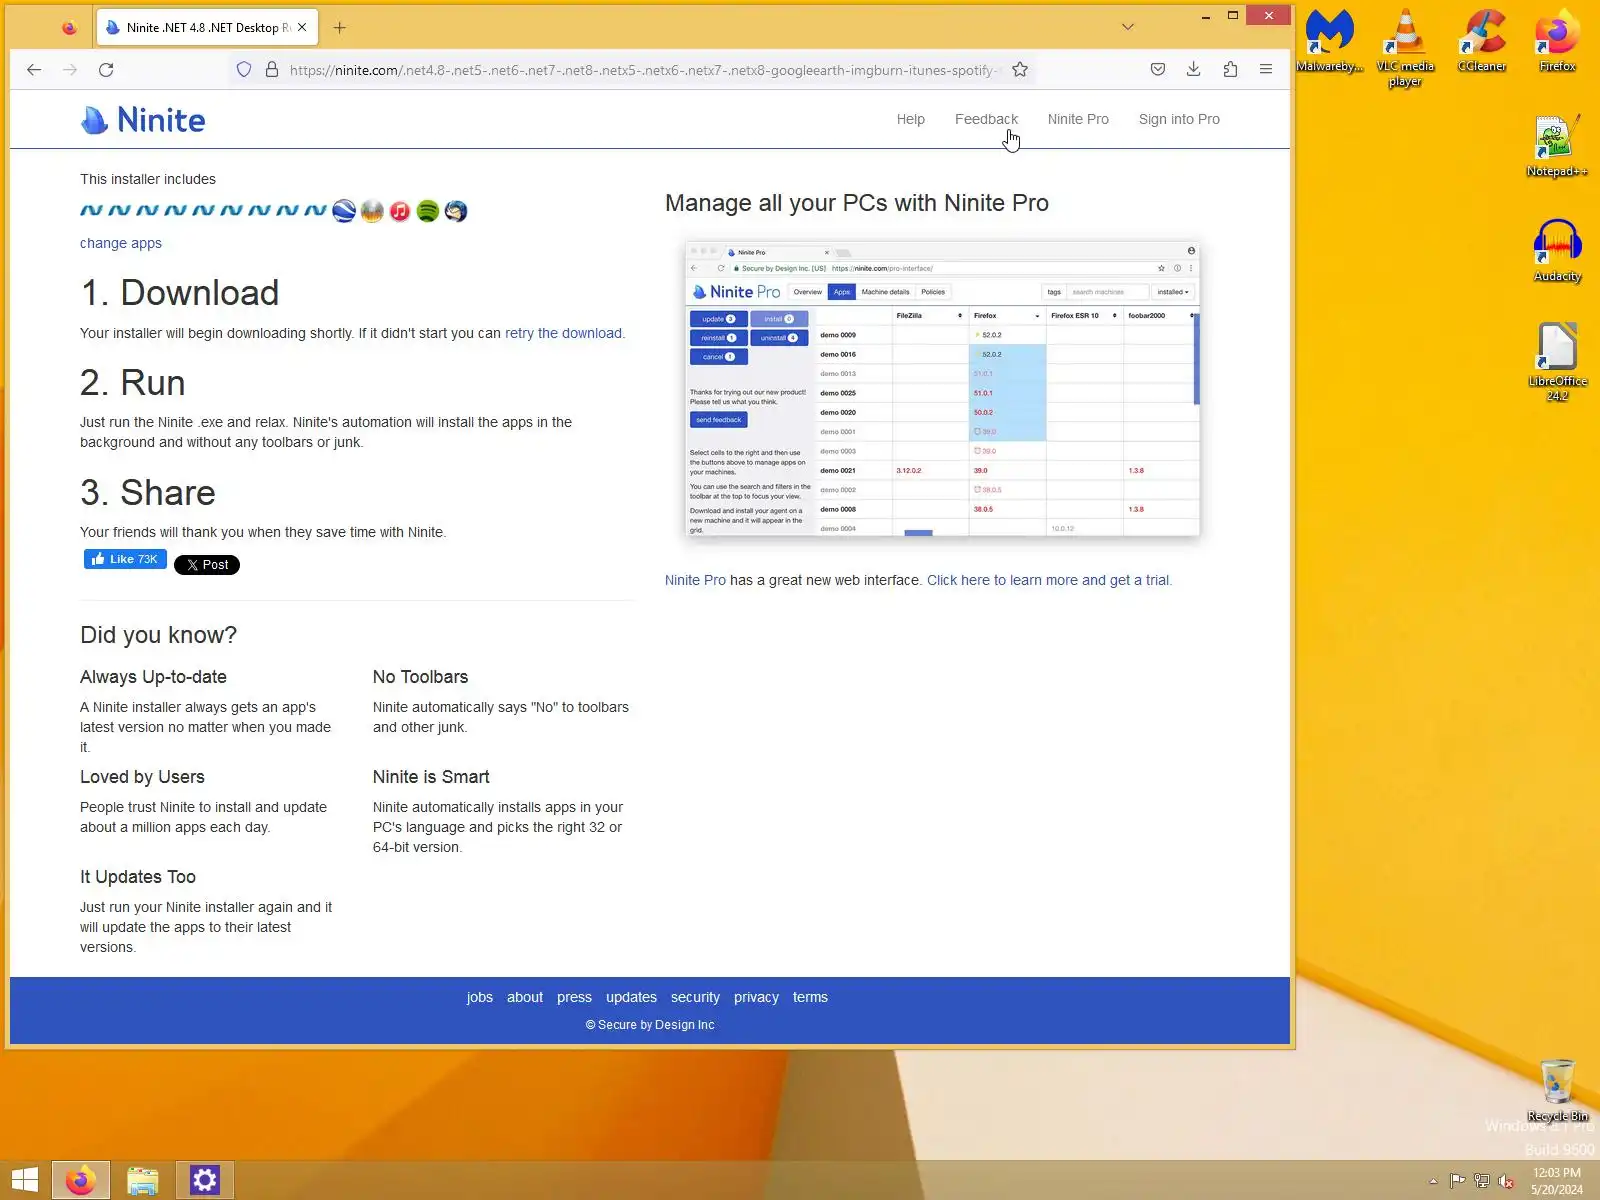Click the Thunderbird app icon
Screen dimensions: 1600x1200
(x=456, y=211)
